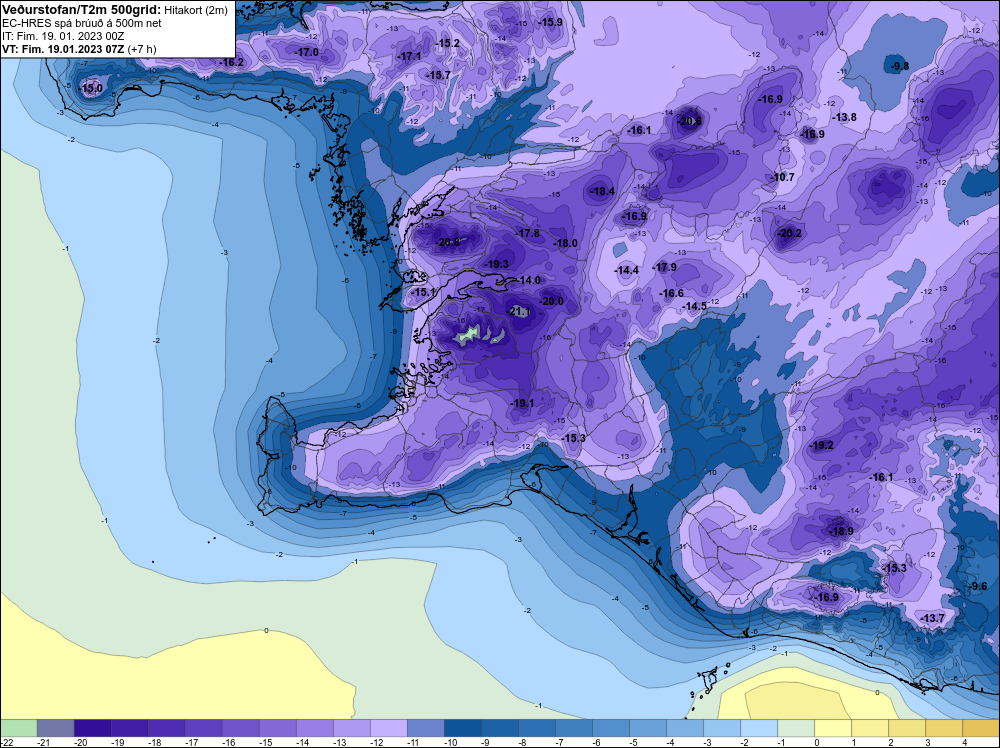Click the light green swatch above the -22 label
Viewport: 1000px width, 748px height.
(x=18, y=728)
